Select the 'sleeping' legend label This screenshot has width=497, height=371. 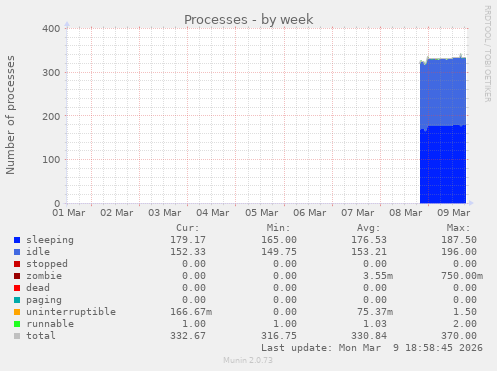tap(50, 240)
